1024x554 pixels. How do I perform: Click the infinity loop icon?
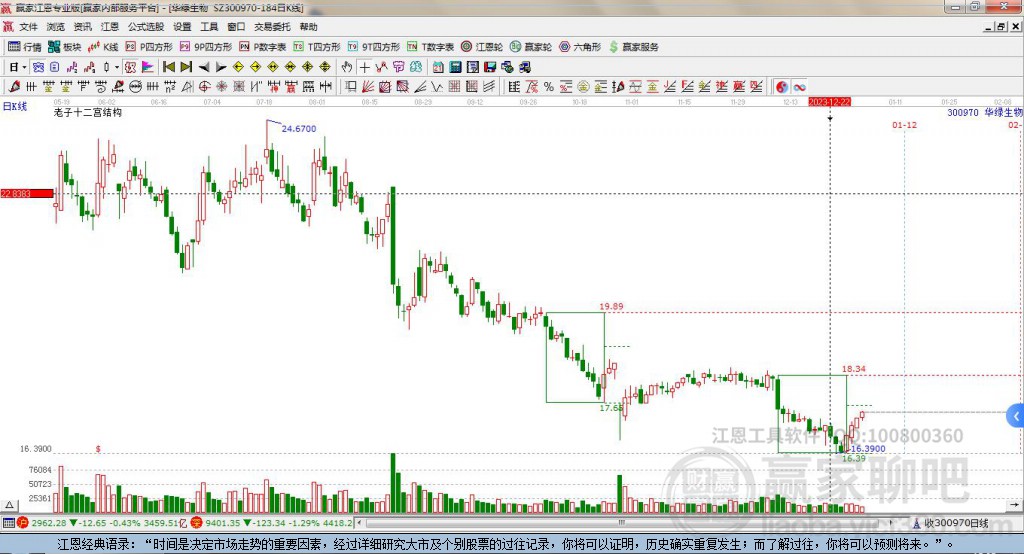pyautogui.click(x=799, y=87)
